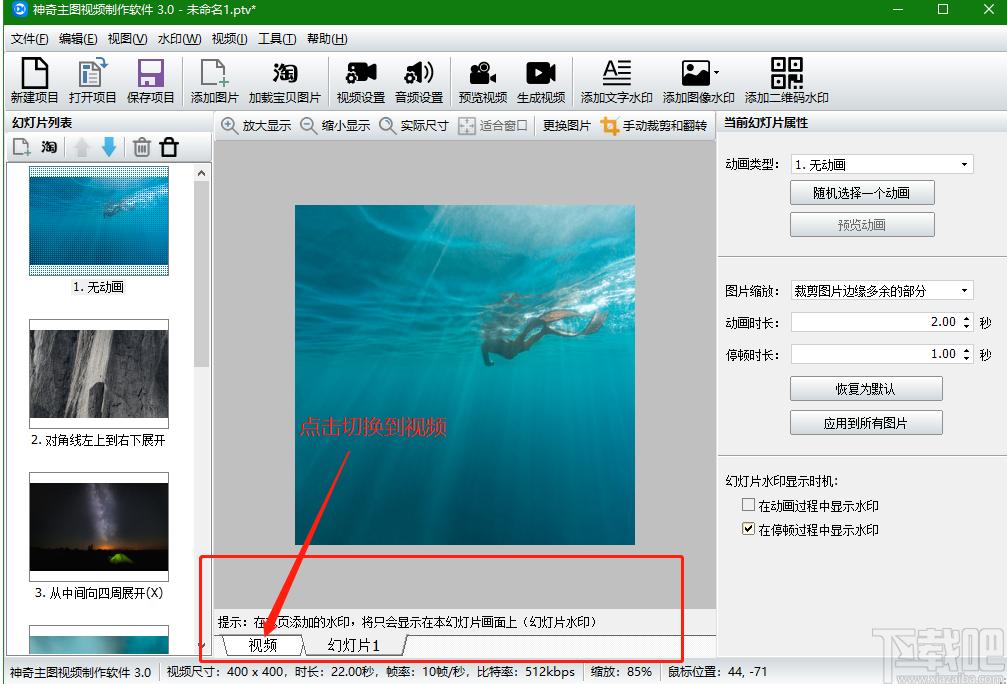Screen dimensions: 1007x684
Task: Open the 视图(V) menu
Action: (x=127, y=39)
